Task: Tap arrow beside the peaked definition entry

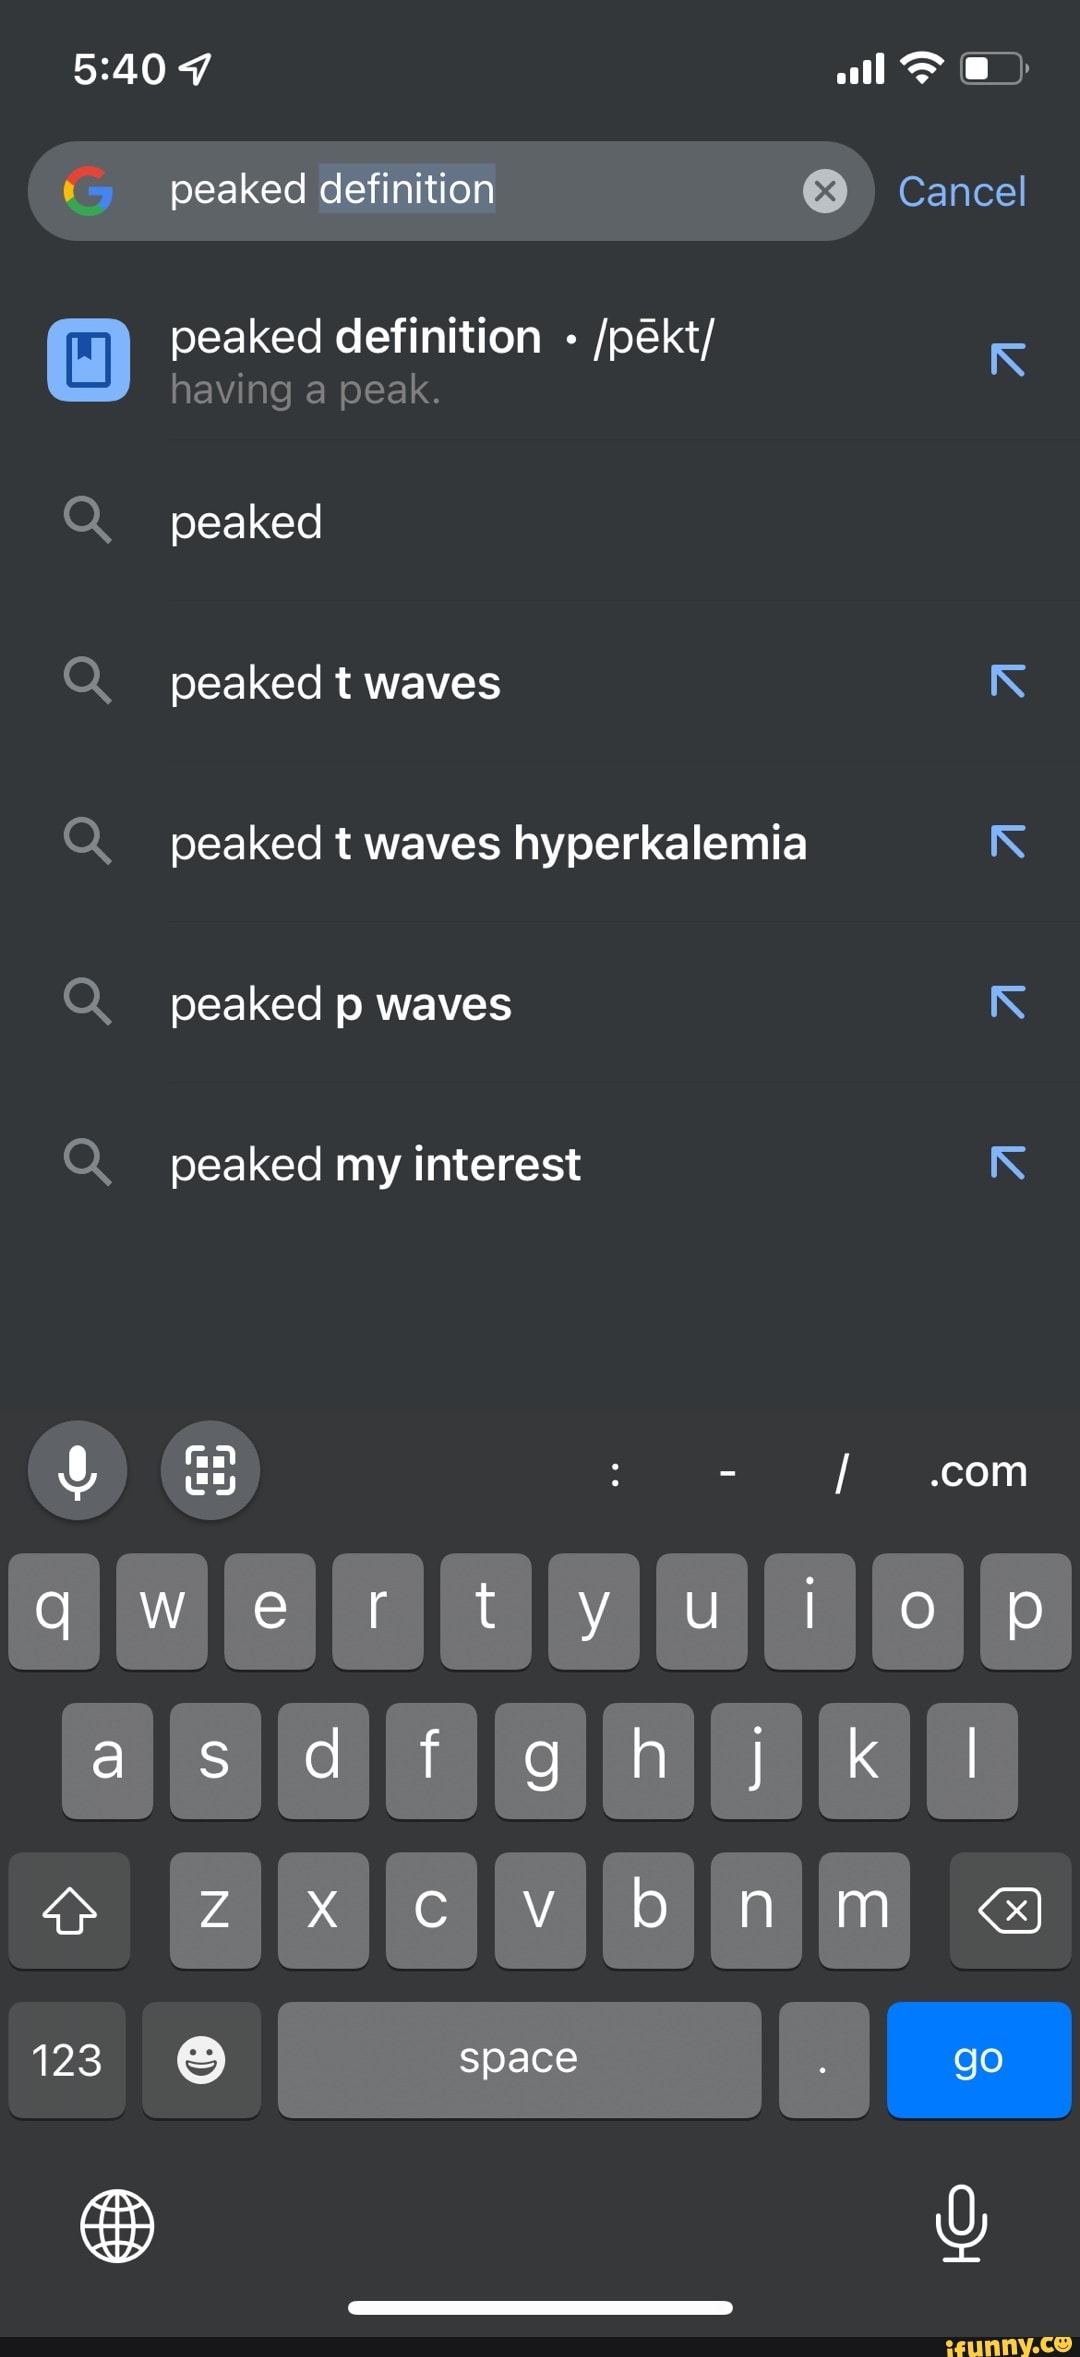Action: click(1009, 360)
